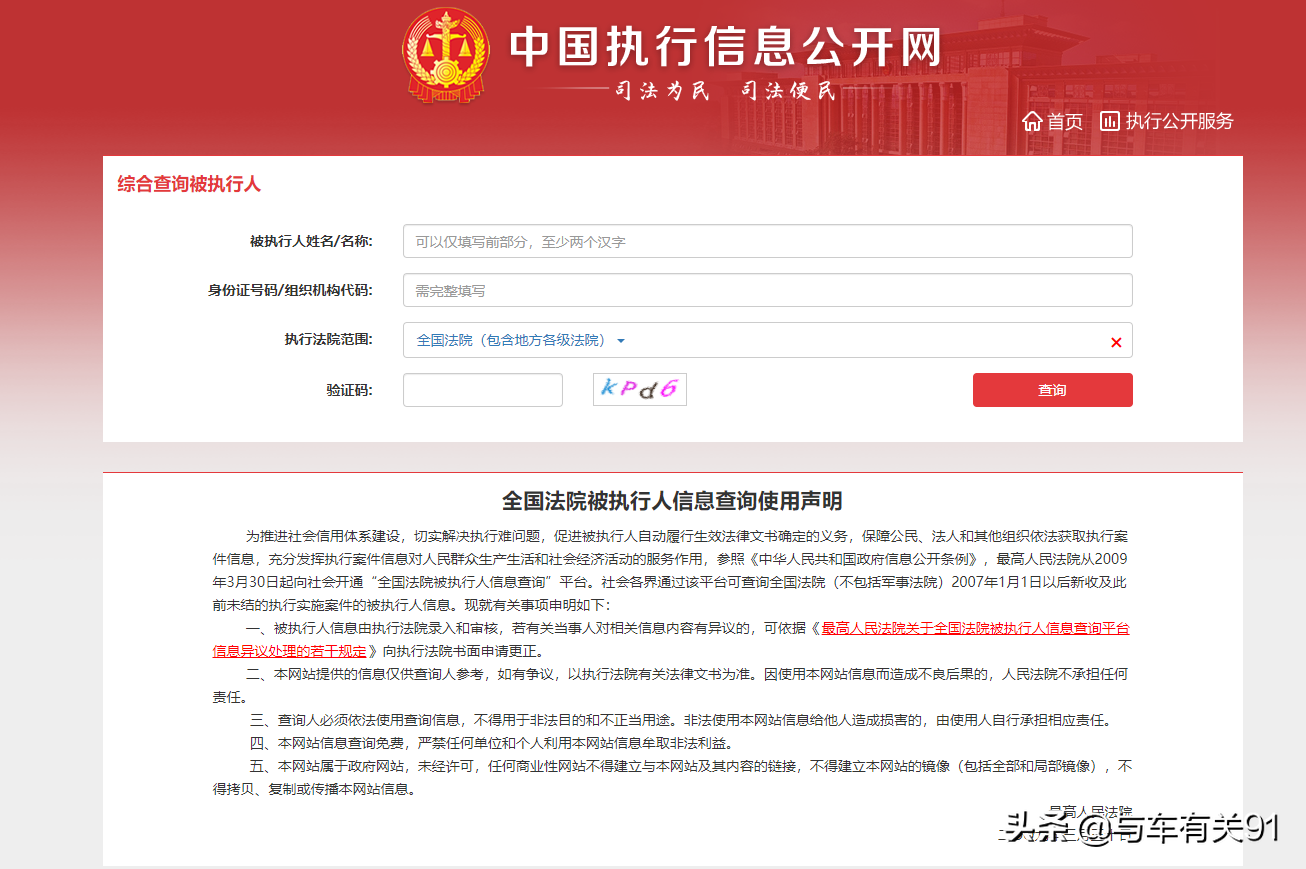Click the 执行法院范围 label

click(x=328, y=340)
